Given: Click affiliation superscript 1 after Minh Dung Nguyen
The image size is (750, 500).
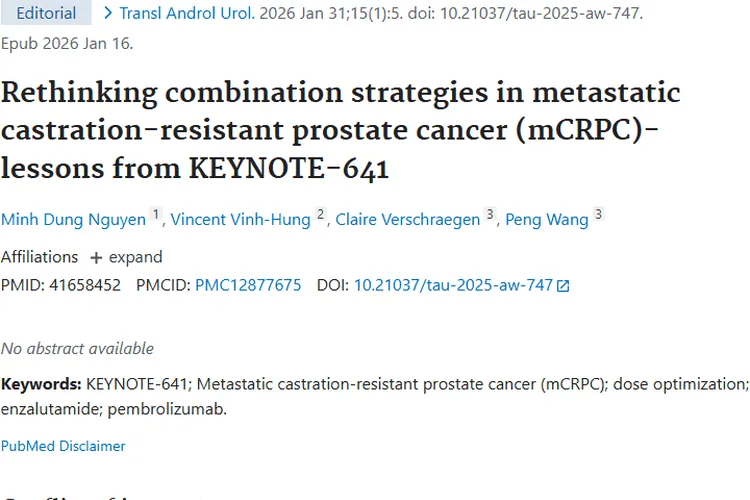Looking at the screenshot, I should (x=155, y=215).
